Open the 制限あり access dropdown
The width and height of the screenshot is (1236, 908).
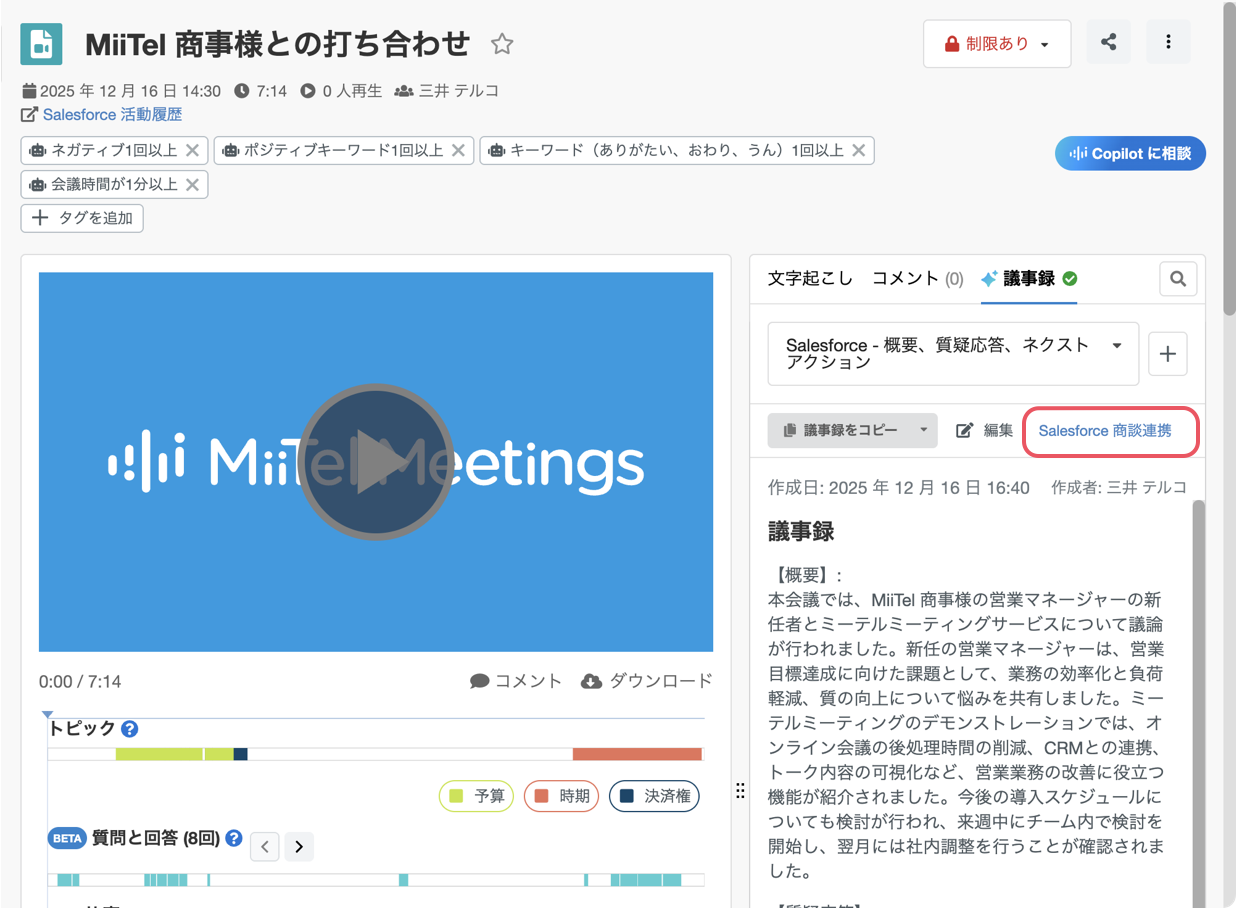tap(997, 44)
